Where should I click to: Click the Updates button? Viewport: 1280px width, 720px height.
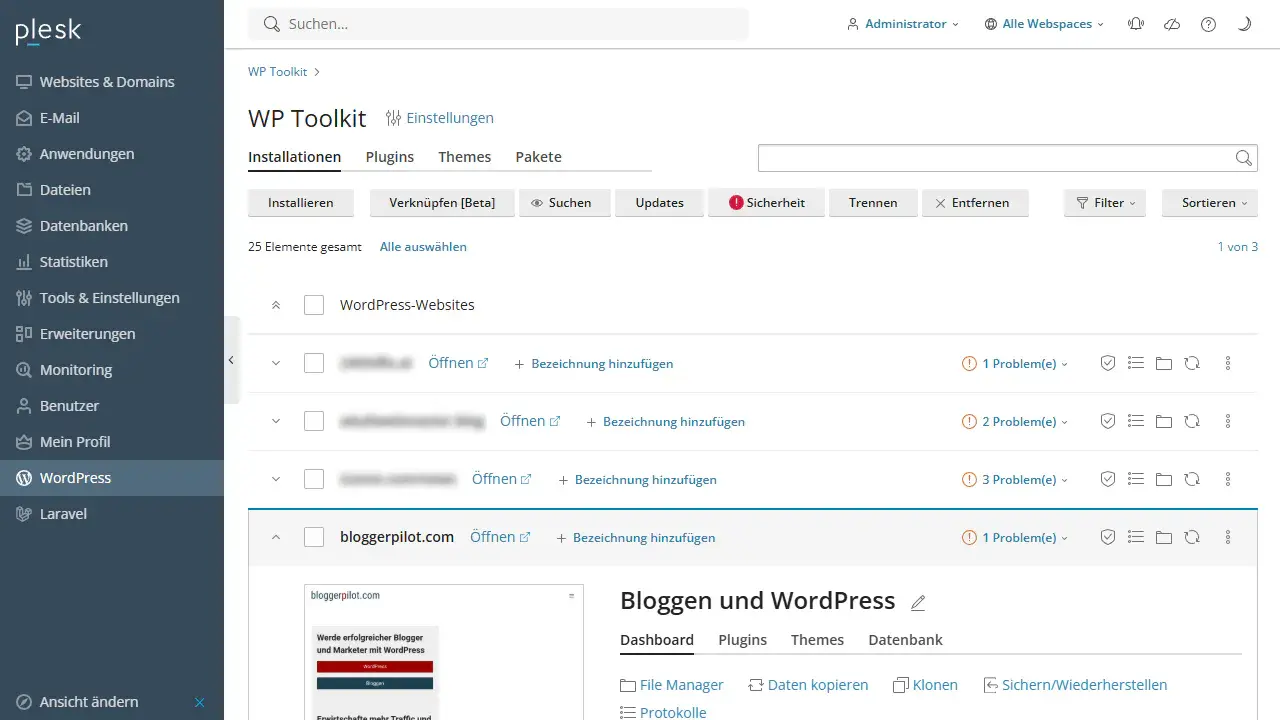click(x=660, y=203)
